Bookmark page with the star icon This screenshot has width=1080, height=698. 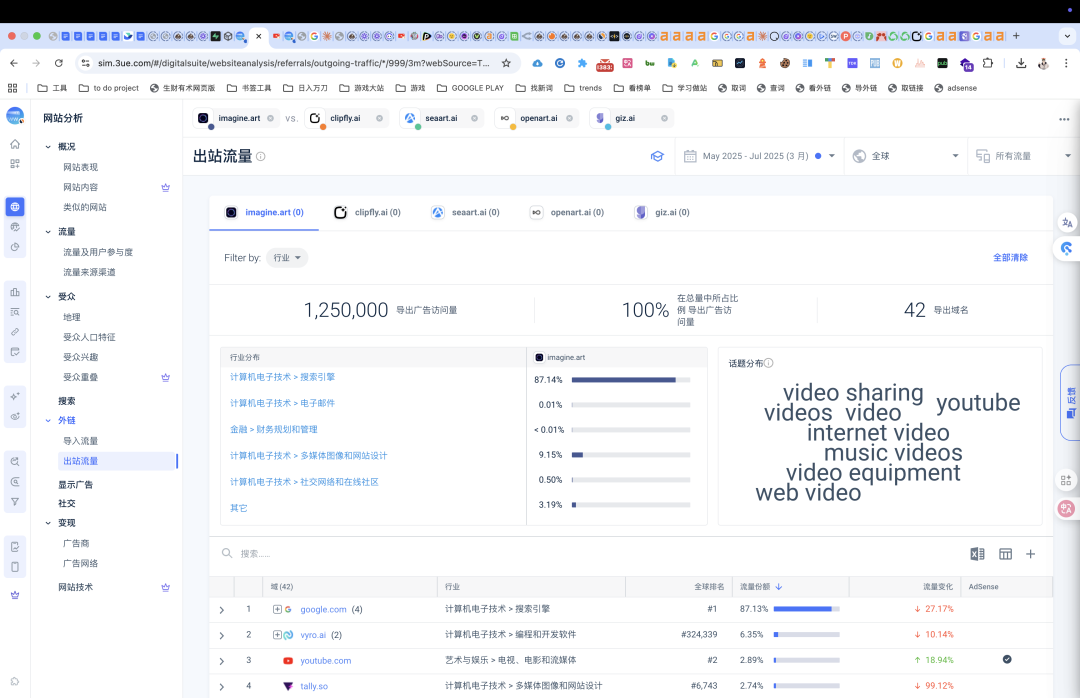[506, 63]
